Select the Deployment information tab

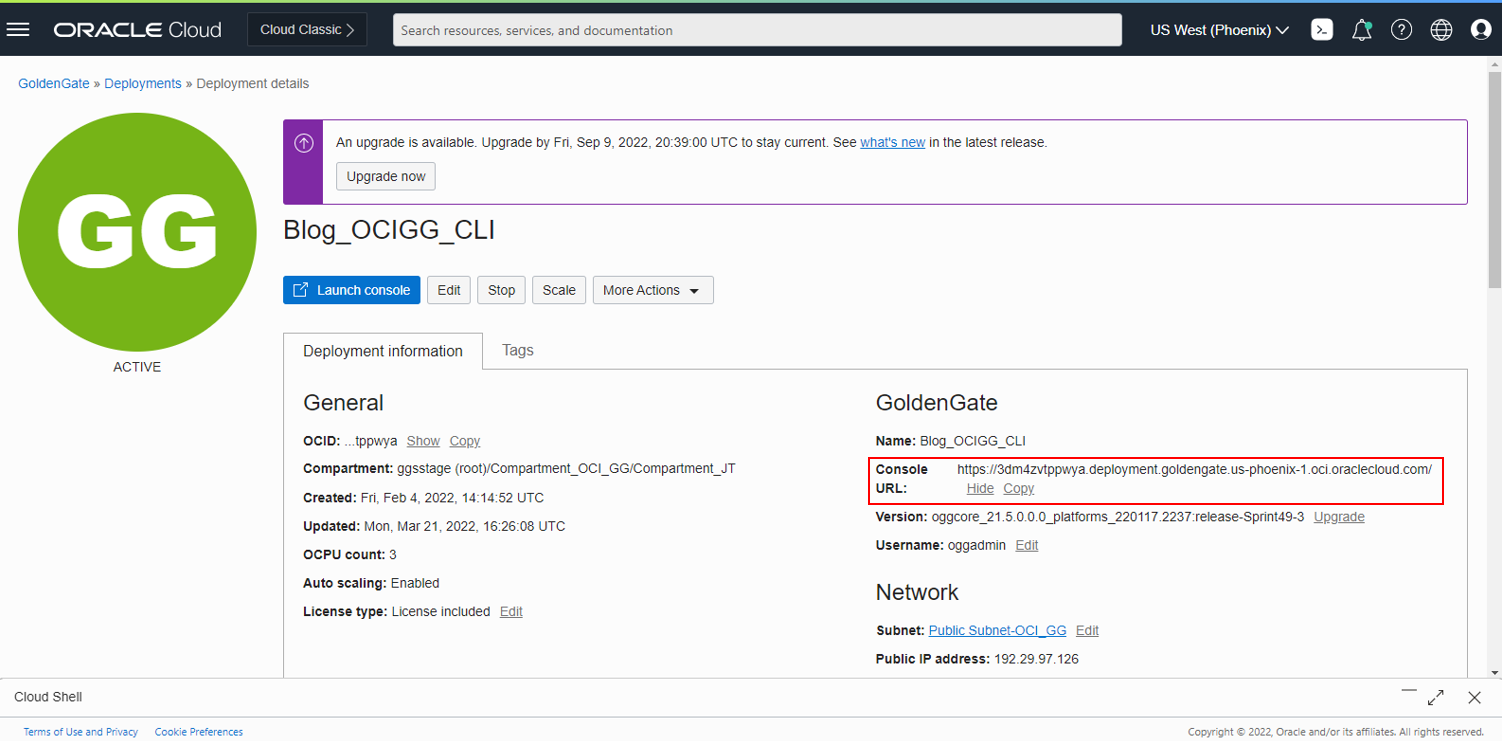coord(383,351)
